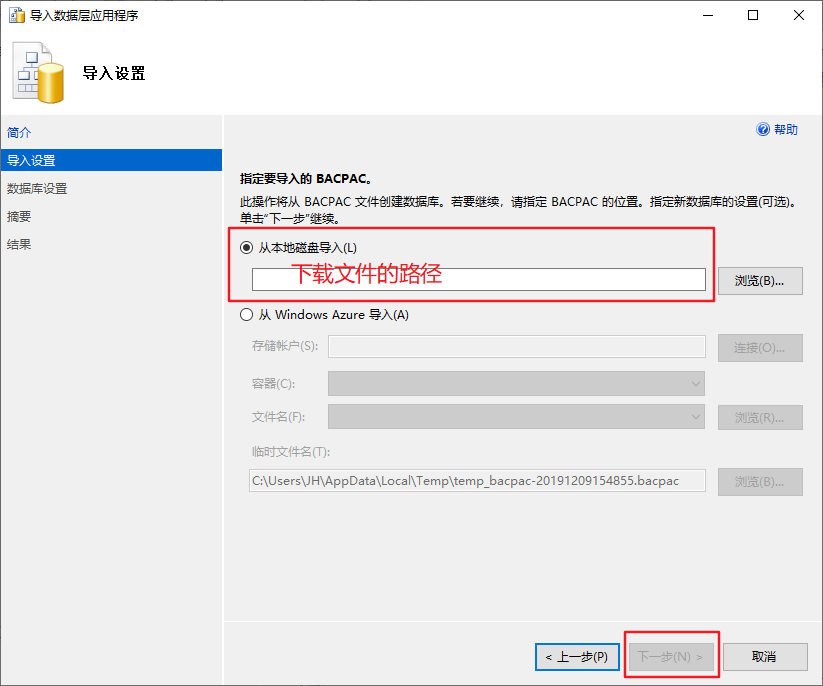
Task: Click the 容器(C): label
Action: coord(273,384)
